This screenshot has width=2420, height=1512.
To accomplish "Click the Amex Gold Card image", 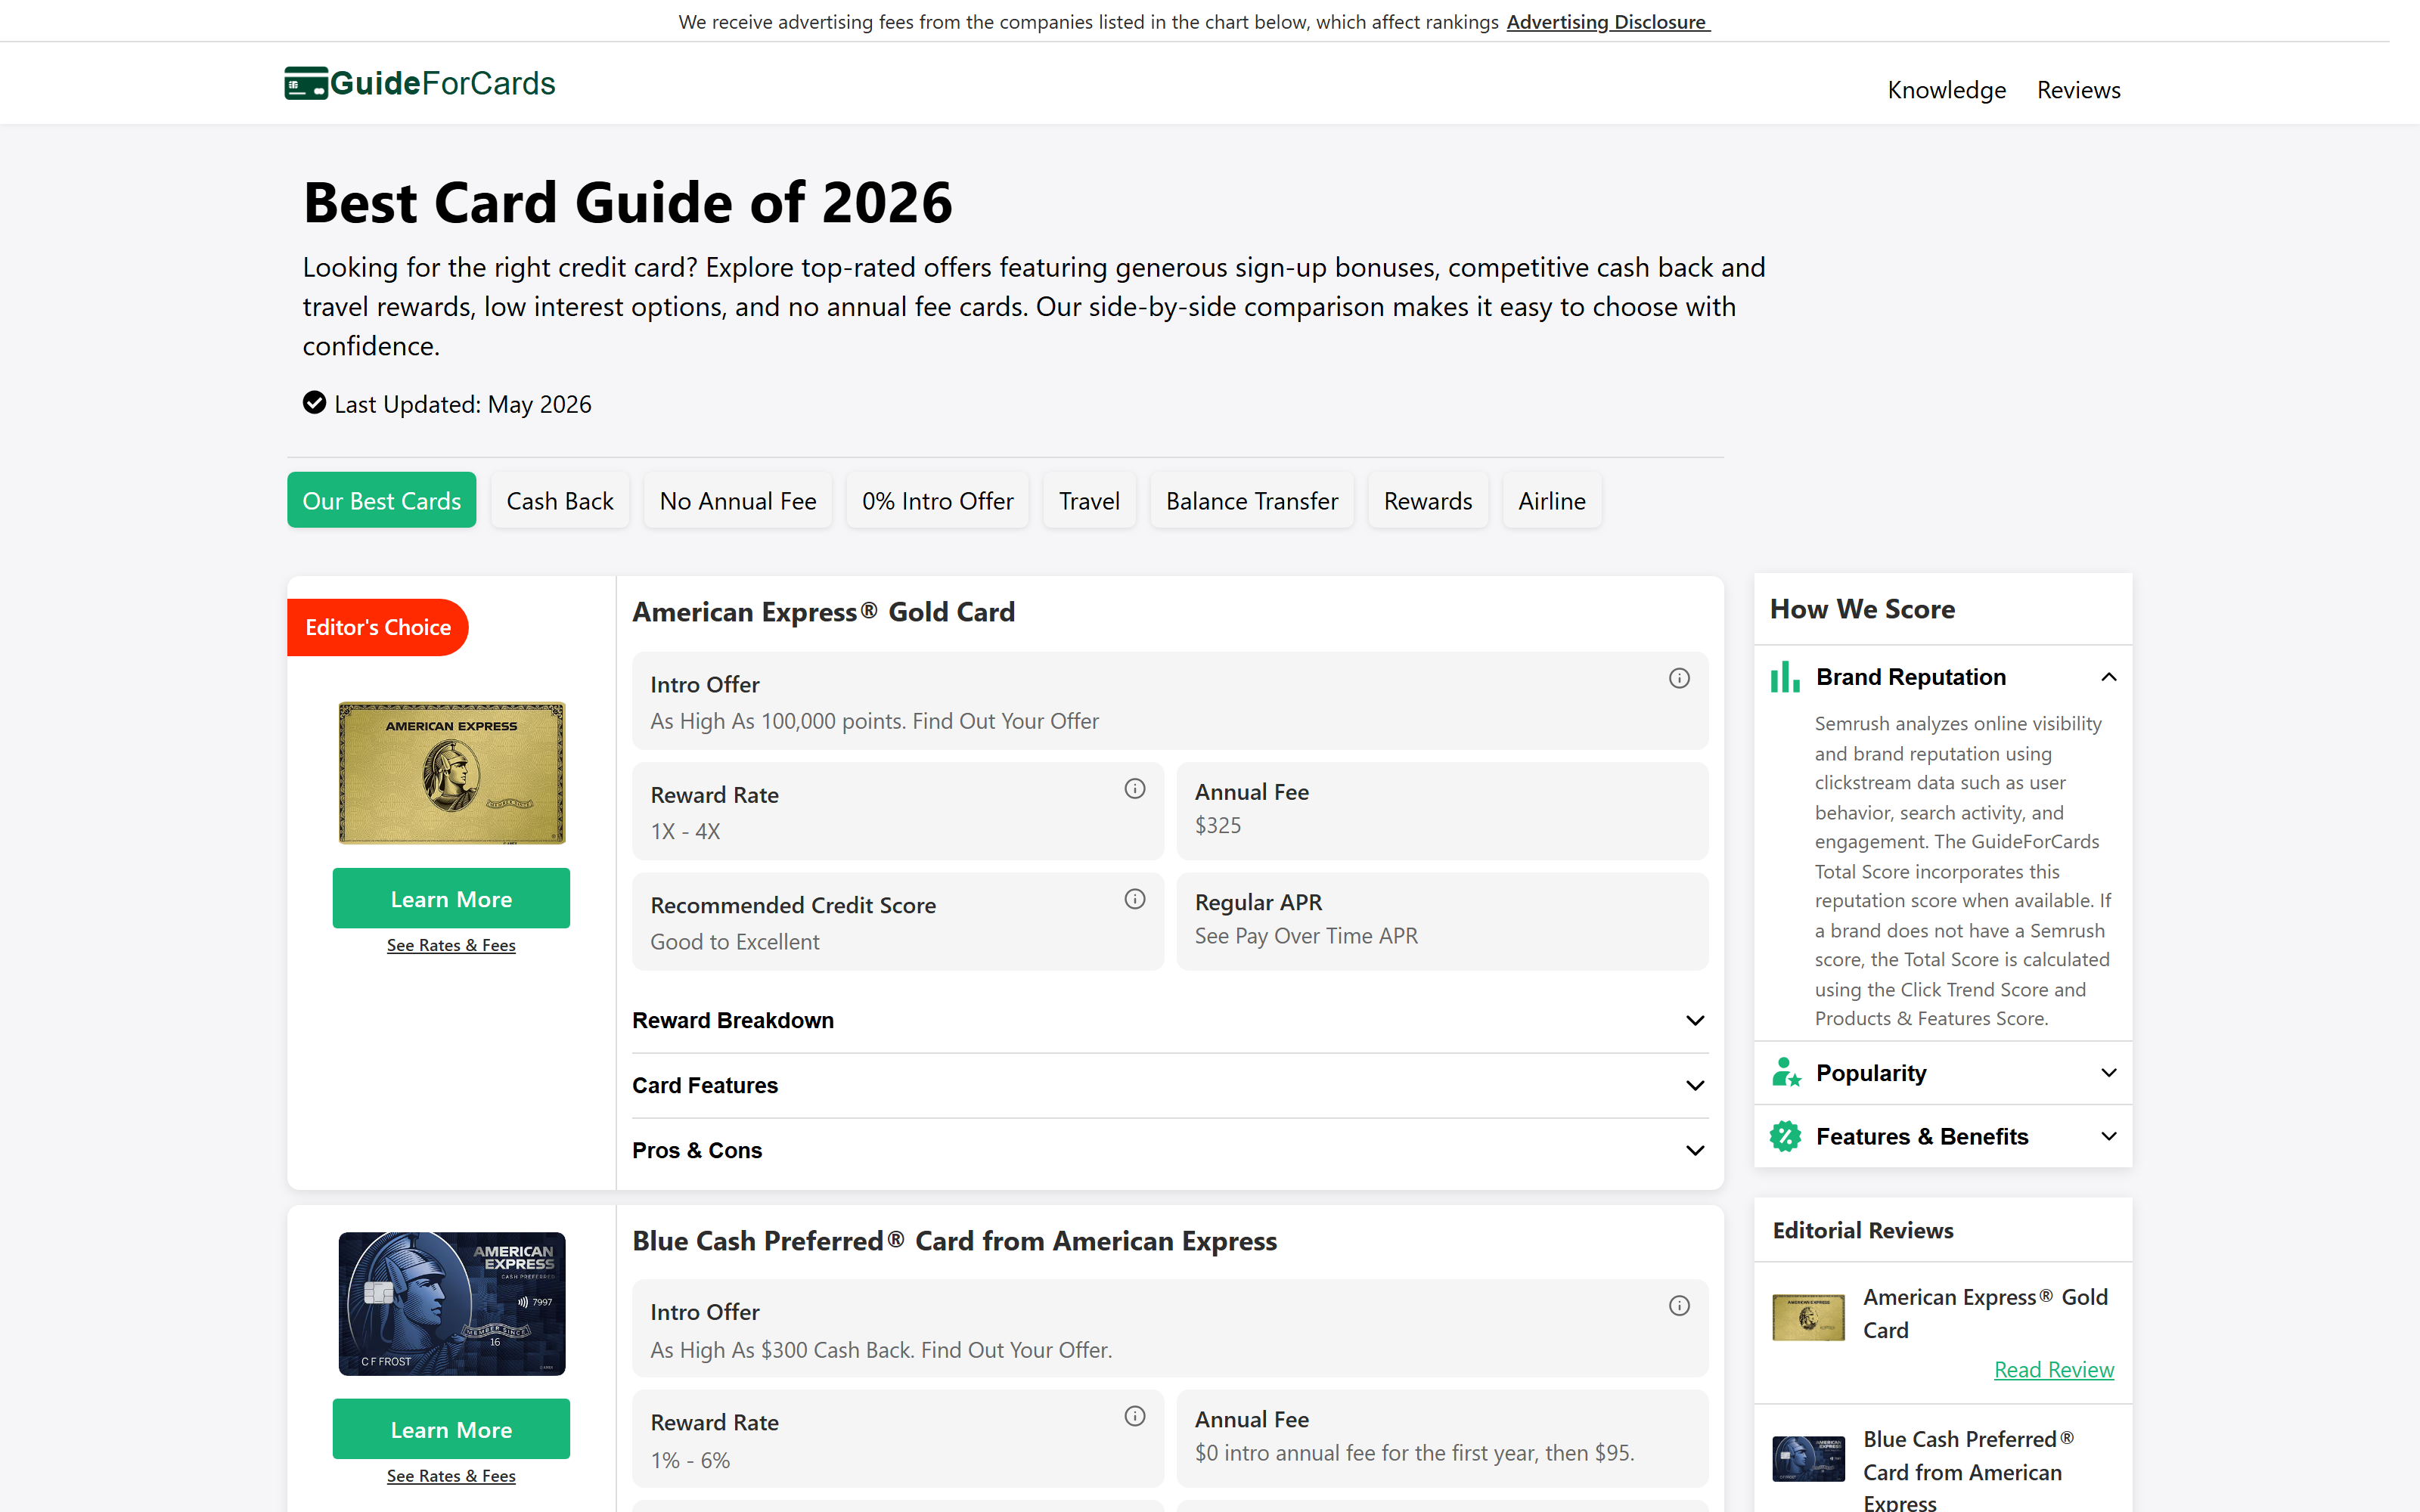I will click(x=452, y=773).
